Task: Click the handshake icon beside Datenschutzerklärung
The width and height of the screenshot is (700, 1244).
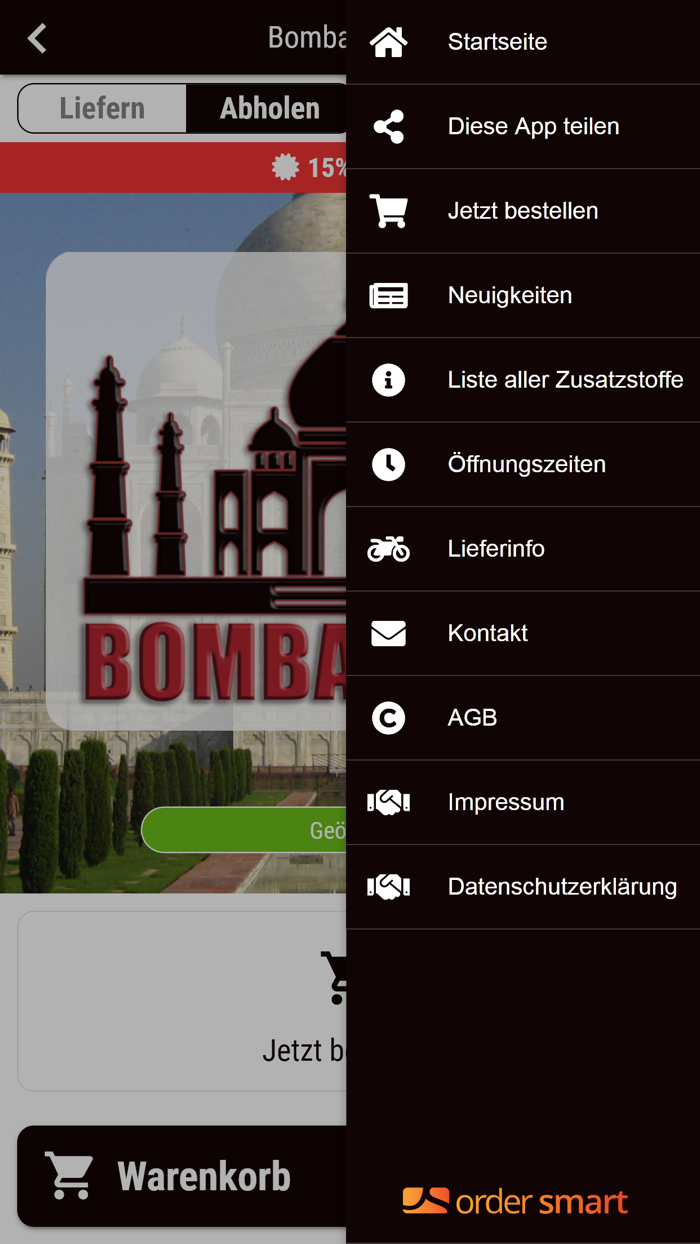Action: tap(388, 887)
